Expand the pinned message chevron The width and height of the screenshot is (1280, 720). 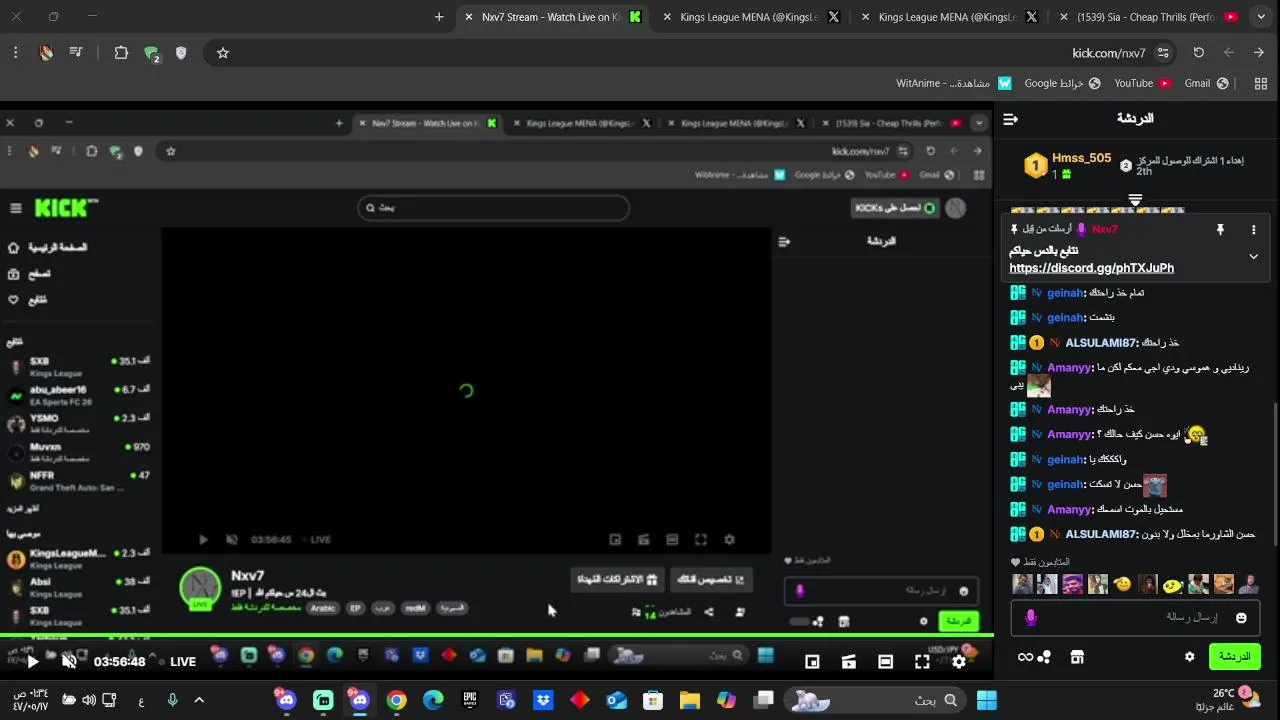tap(1253, 256)
